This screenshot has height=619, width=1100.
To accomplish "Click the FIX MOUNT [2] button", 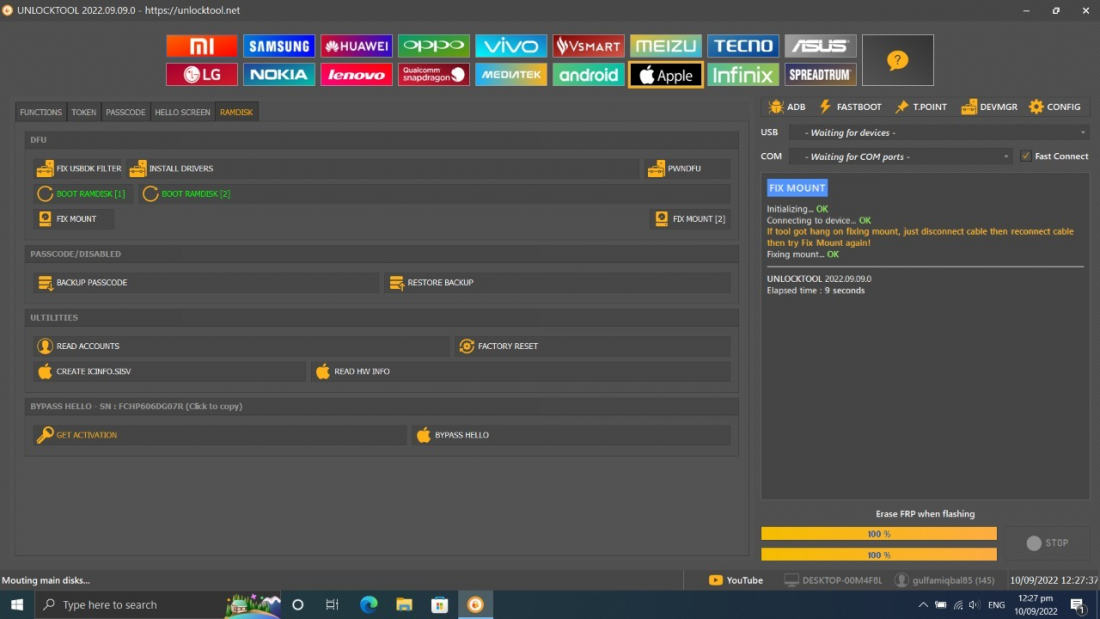I will 691,219.
